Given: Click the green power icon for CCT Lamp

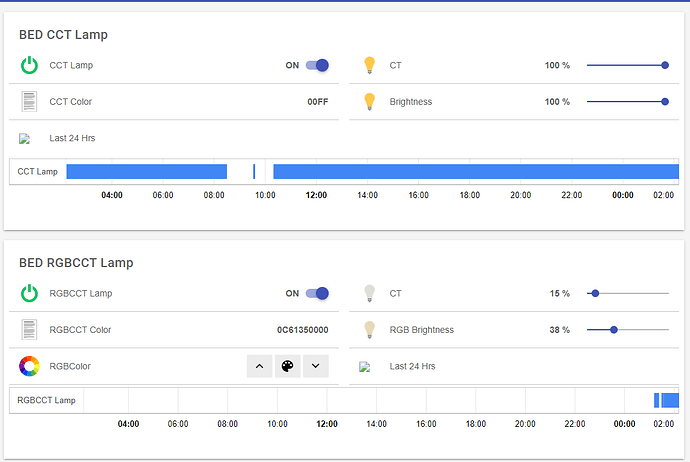Looking at the screenshot, I should (29, 66).
